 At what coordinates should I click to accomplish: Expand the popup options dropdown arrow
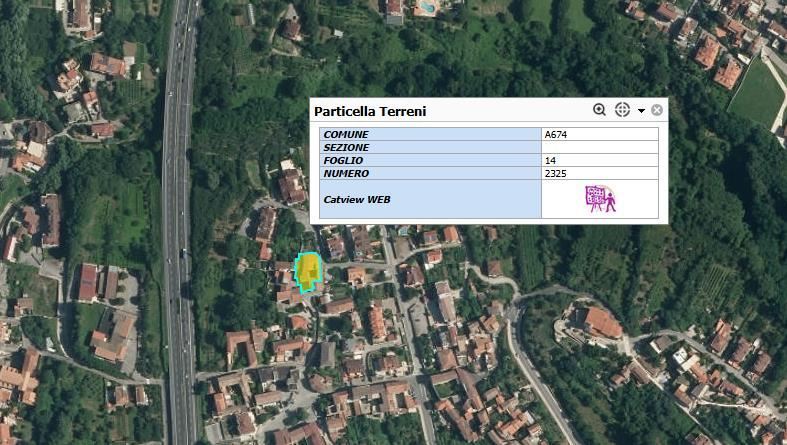641,111
